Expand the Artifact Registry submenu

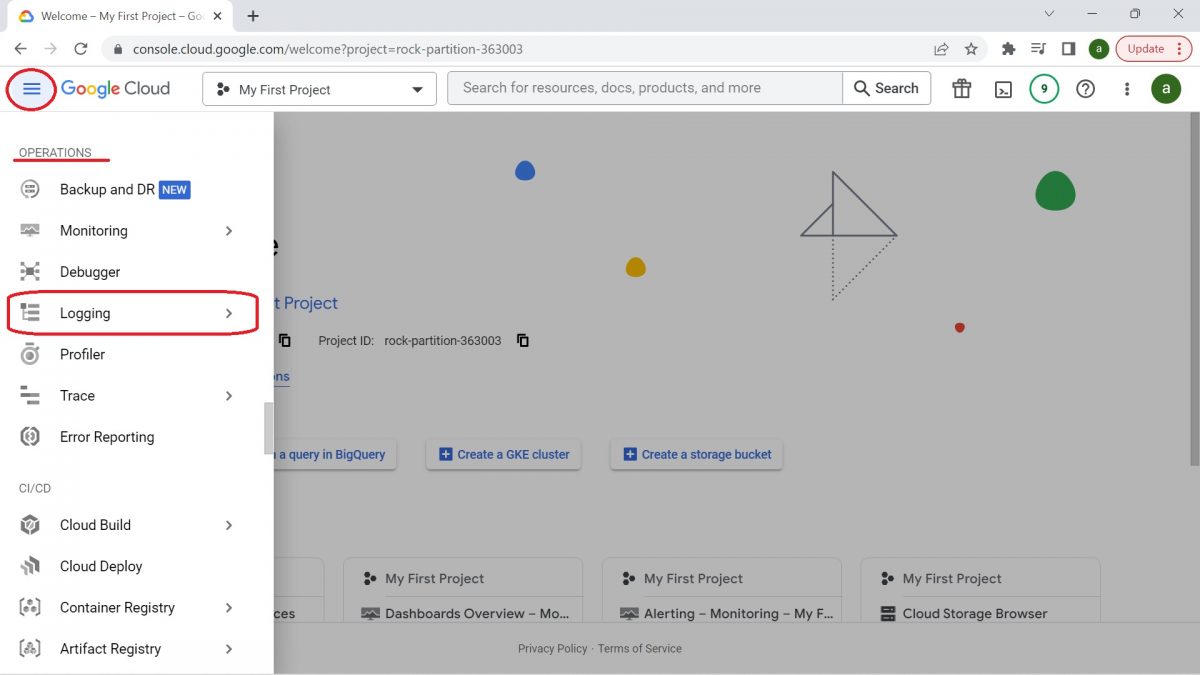point(228,648)
